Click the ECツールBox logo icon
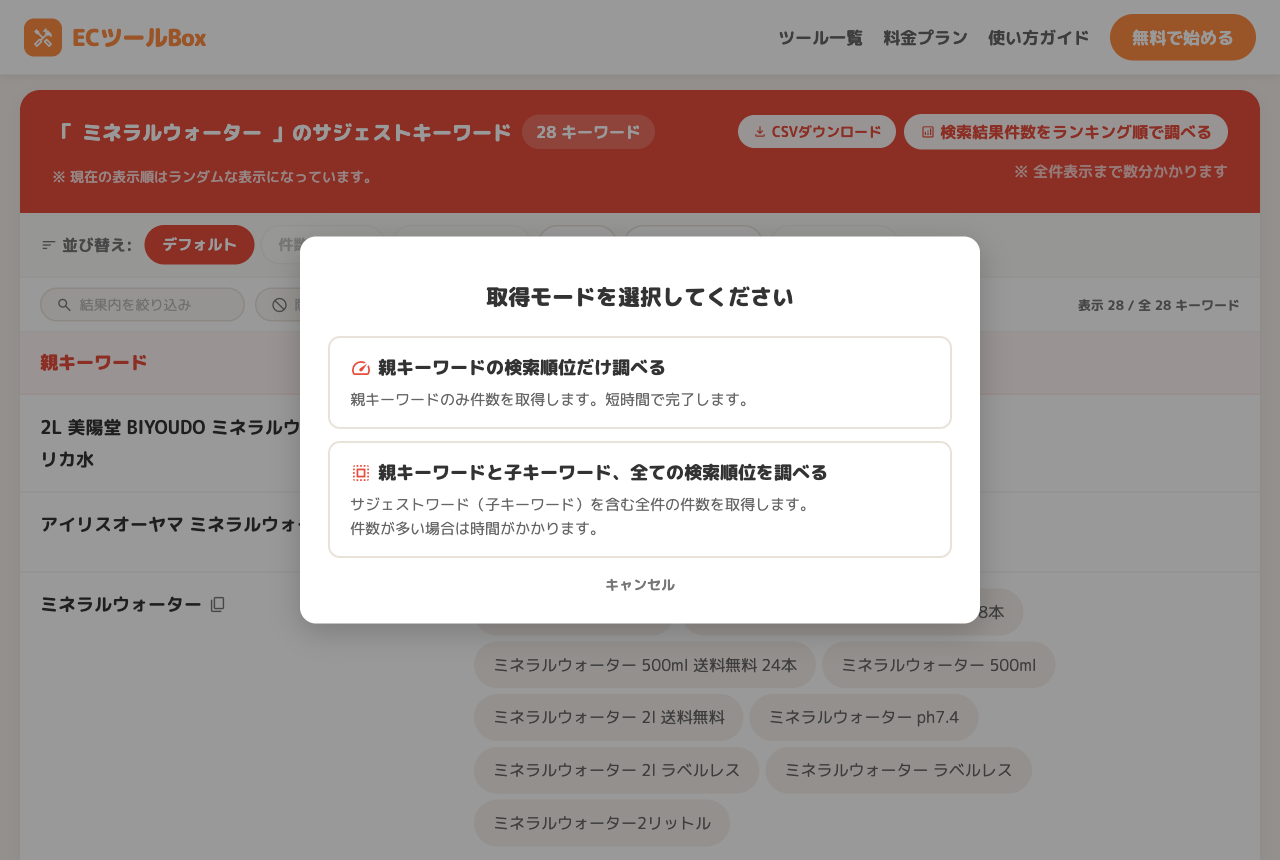This screenshot has width=1280, height=860. [43, 38]
